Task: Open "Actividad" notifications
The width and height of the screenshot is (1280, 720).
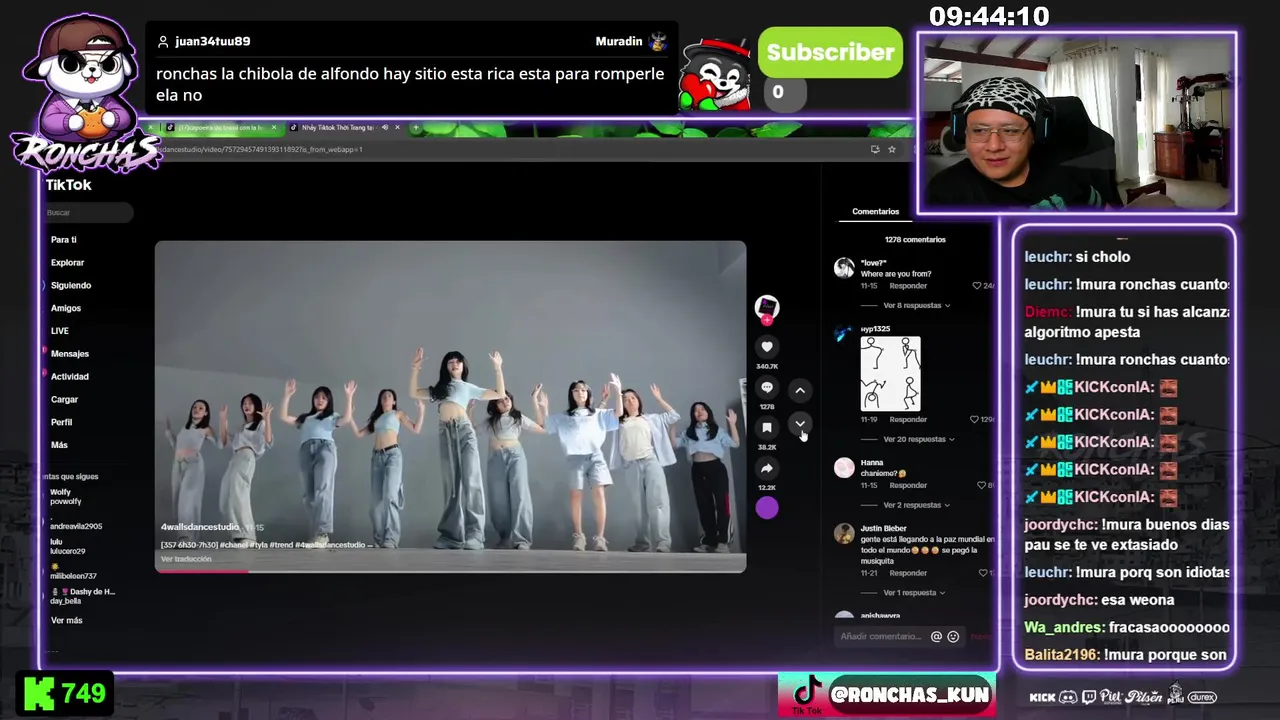Action: click(x=70, y=377)
